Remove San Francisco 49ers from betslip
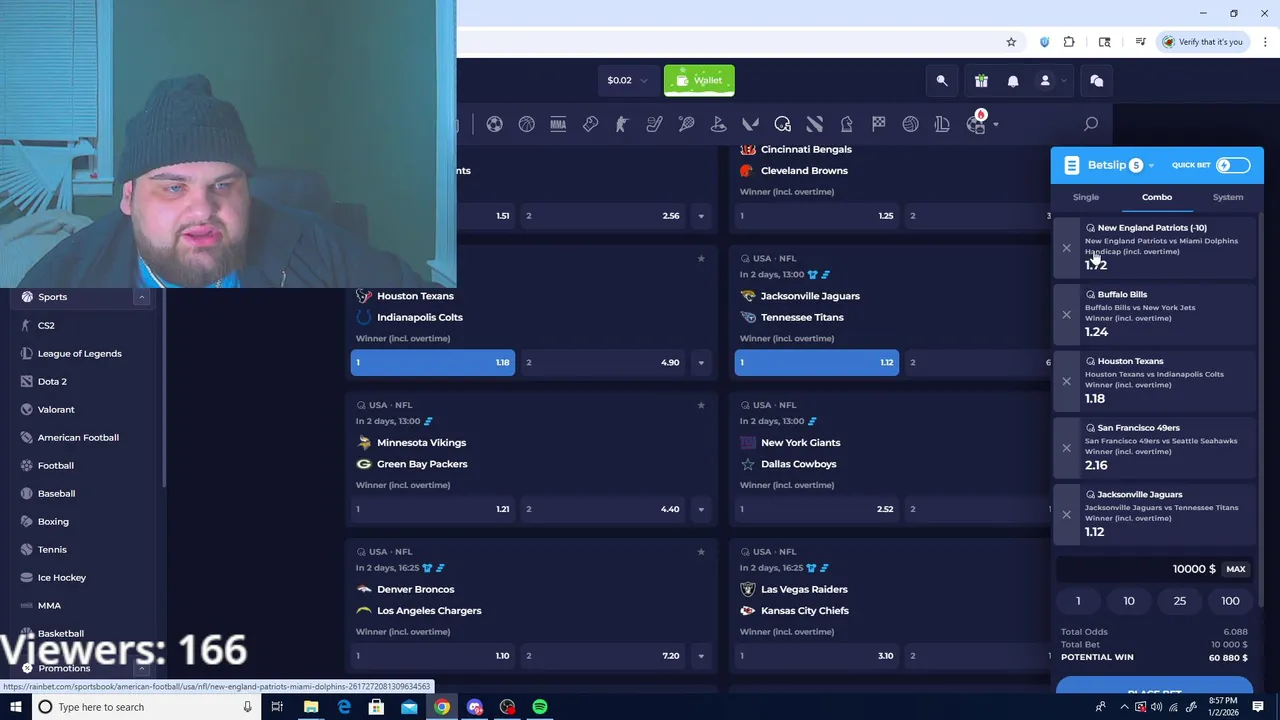 coord(1066,448)
